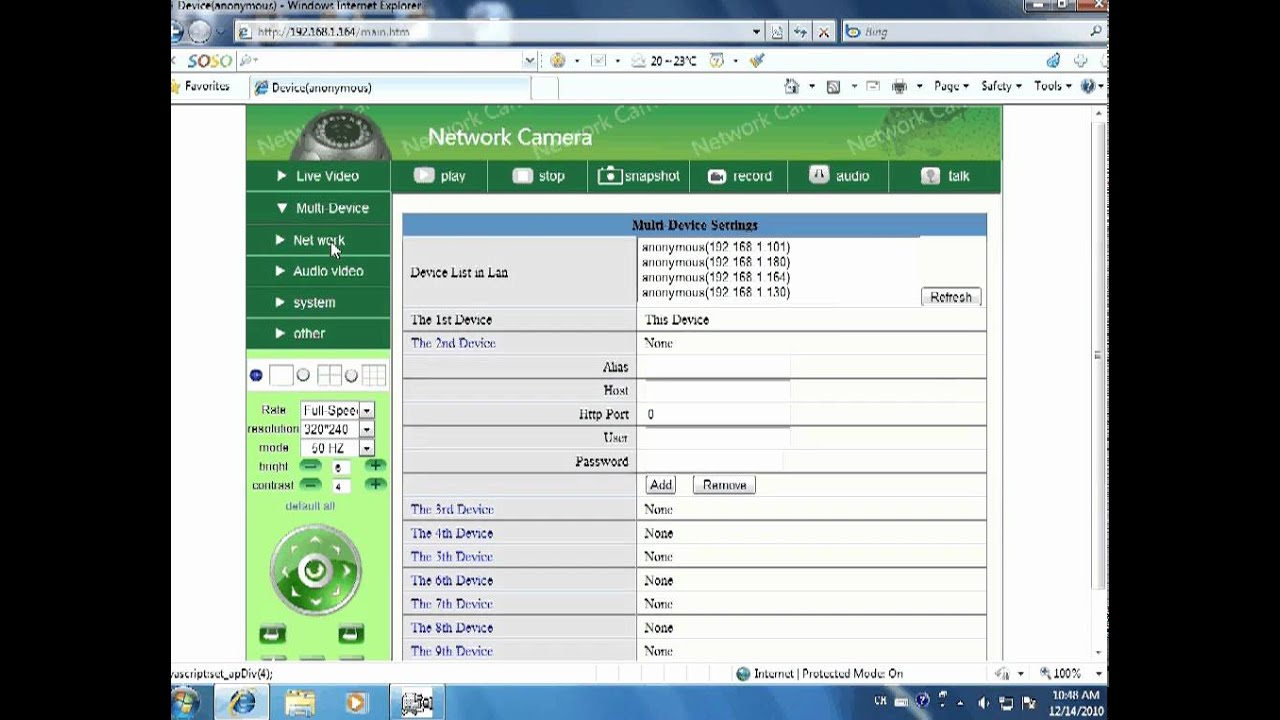Open the other menu

[318, 333]
